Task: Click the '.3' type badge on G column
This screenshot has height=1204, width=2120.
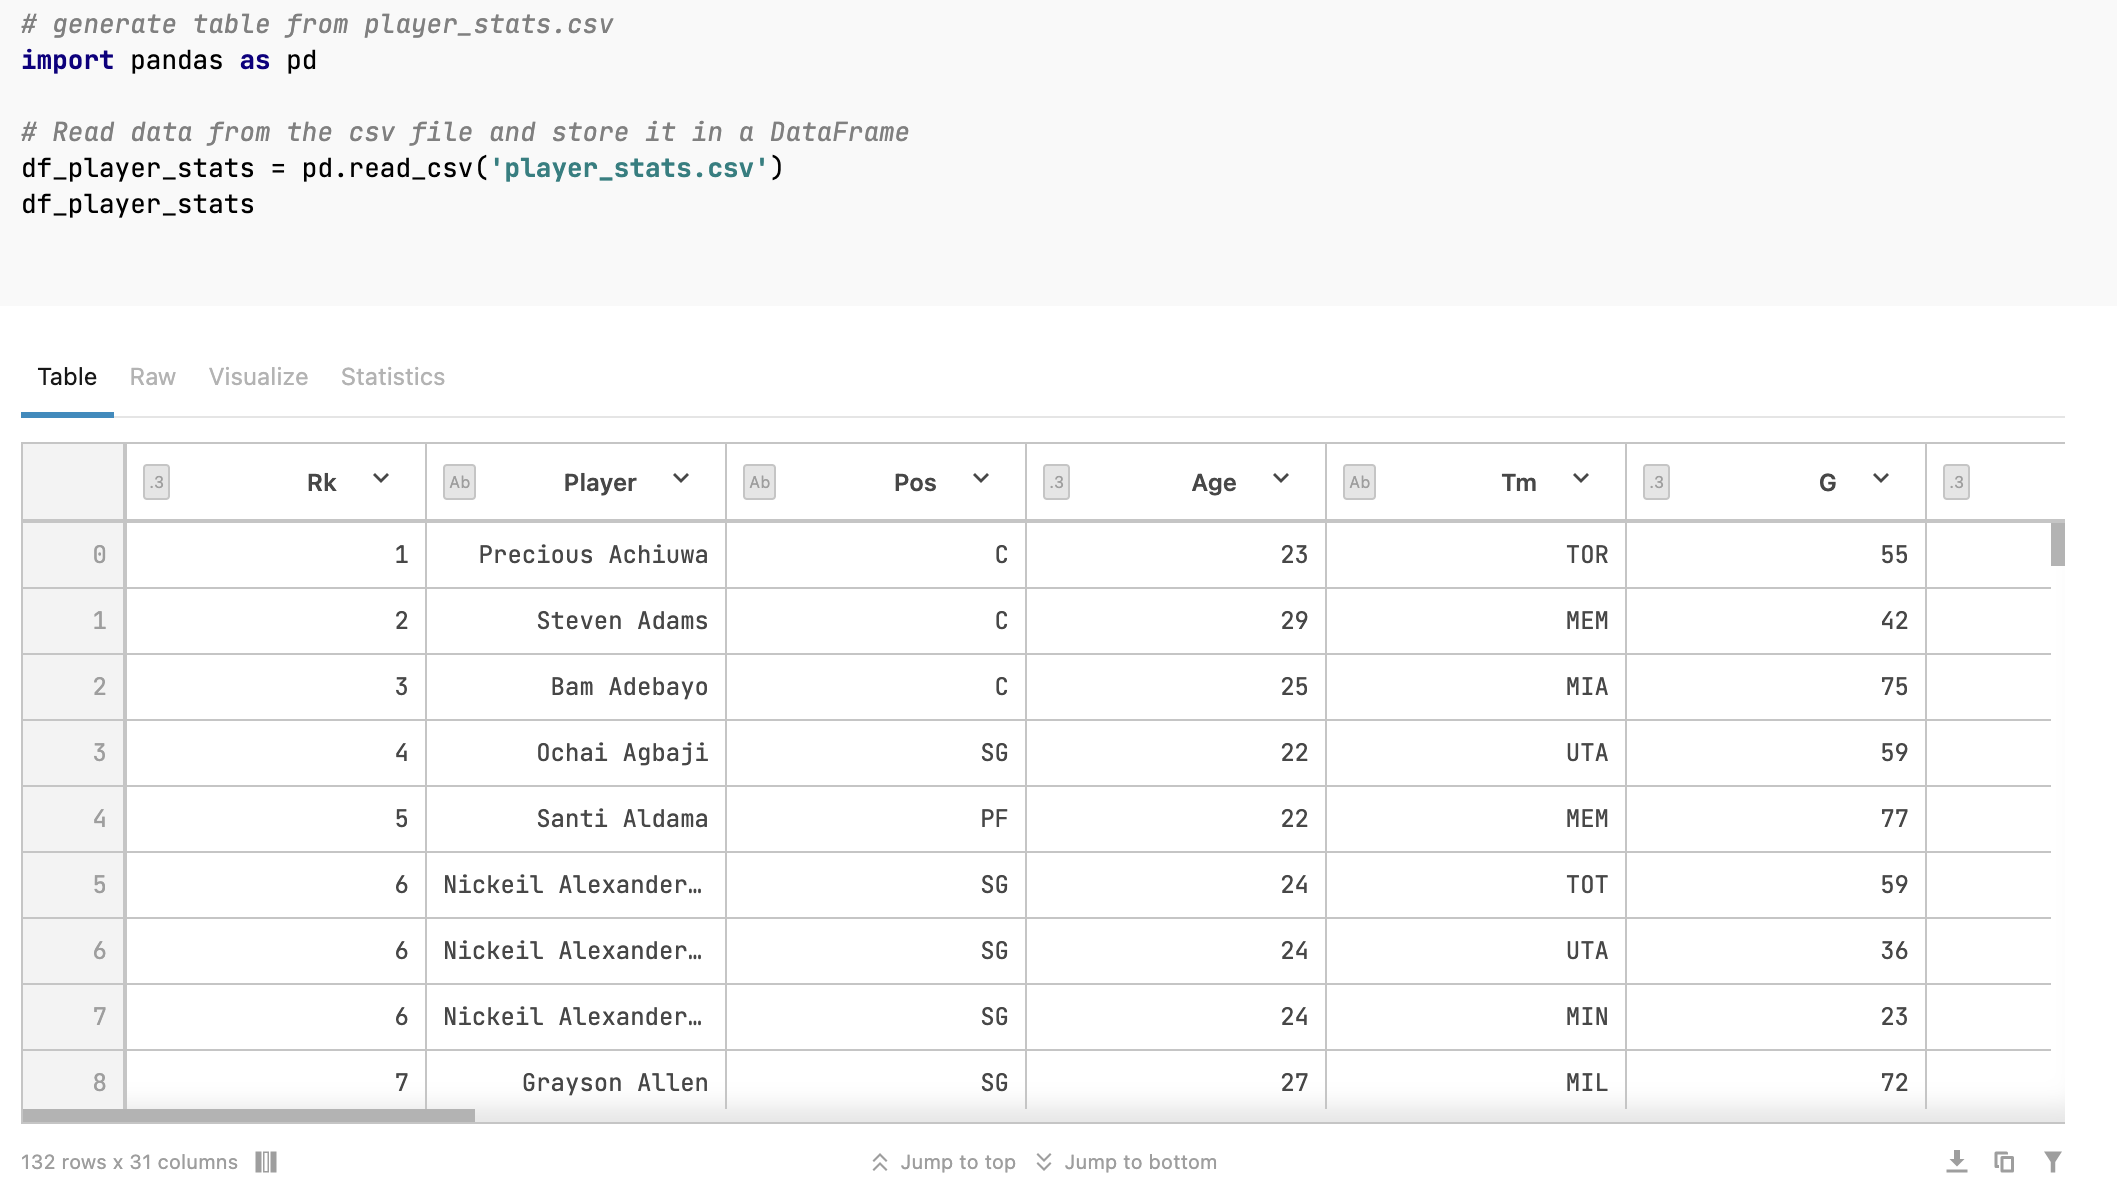Action: (x=1656, y=482)
